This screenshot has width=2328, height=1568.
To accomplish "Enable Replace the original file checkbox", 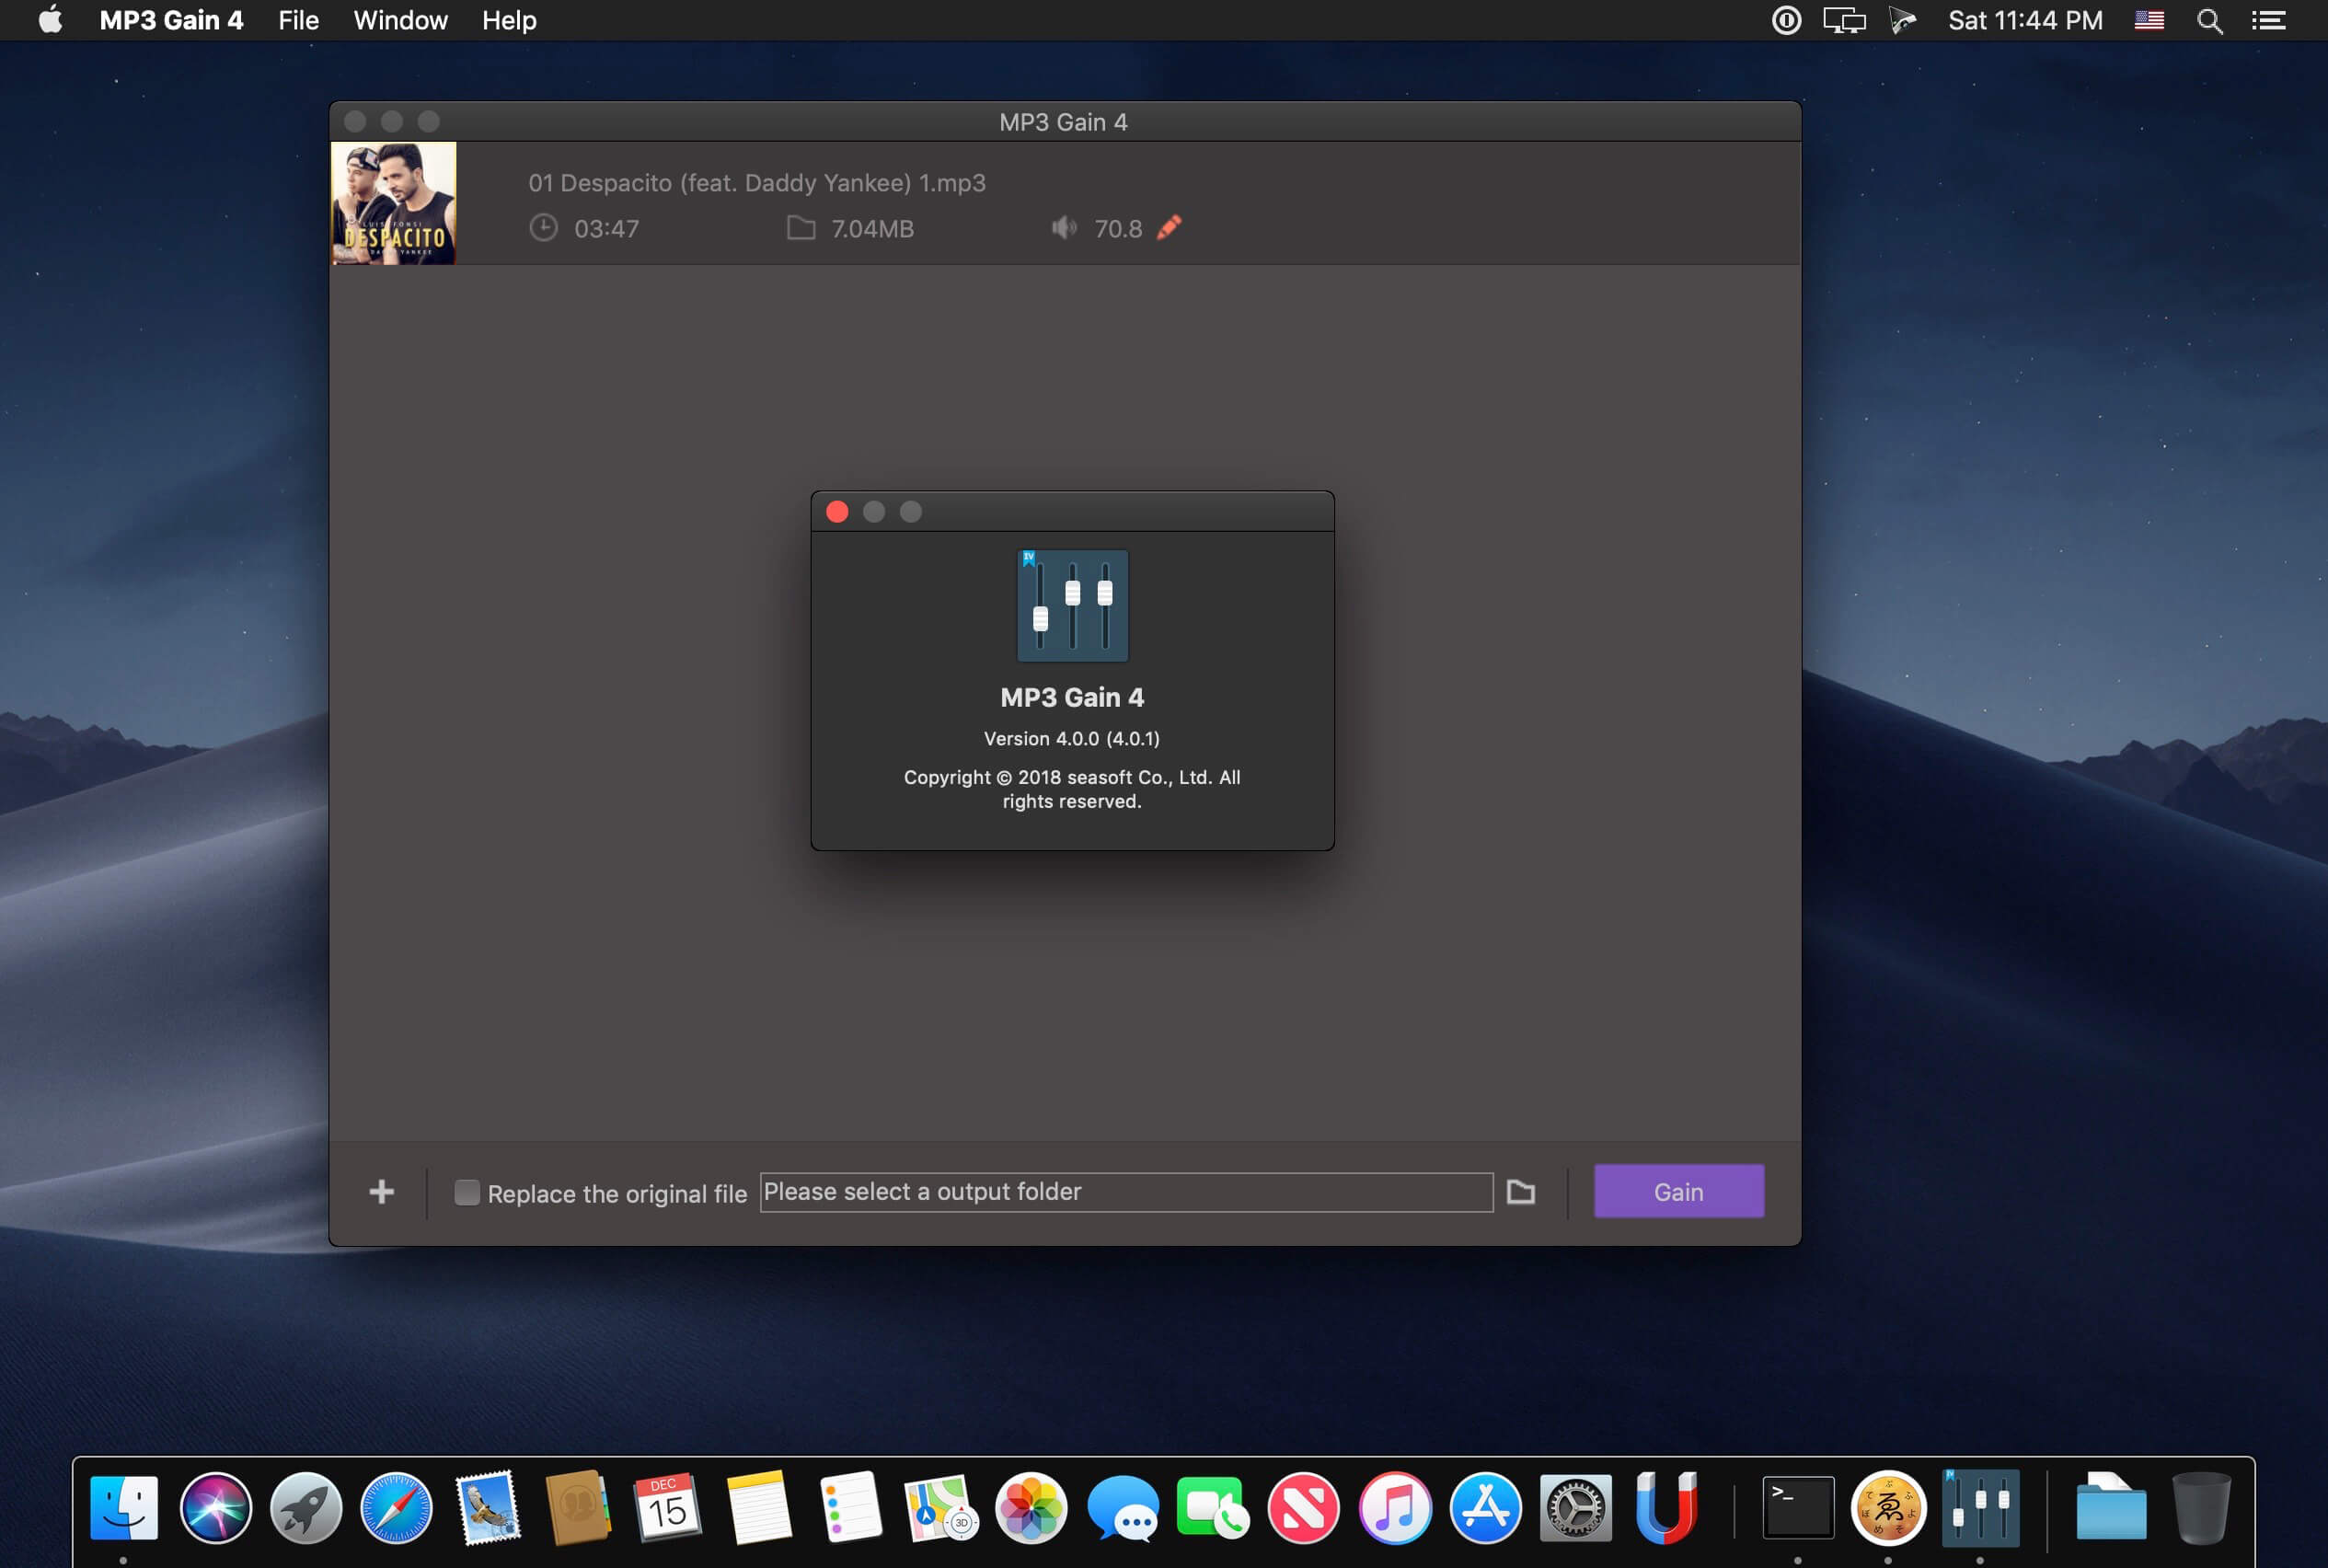I will coord(467,1192).
